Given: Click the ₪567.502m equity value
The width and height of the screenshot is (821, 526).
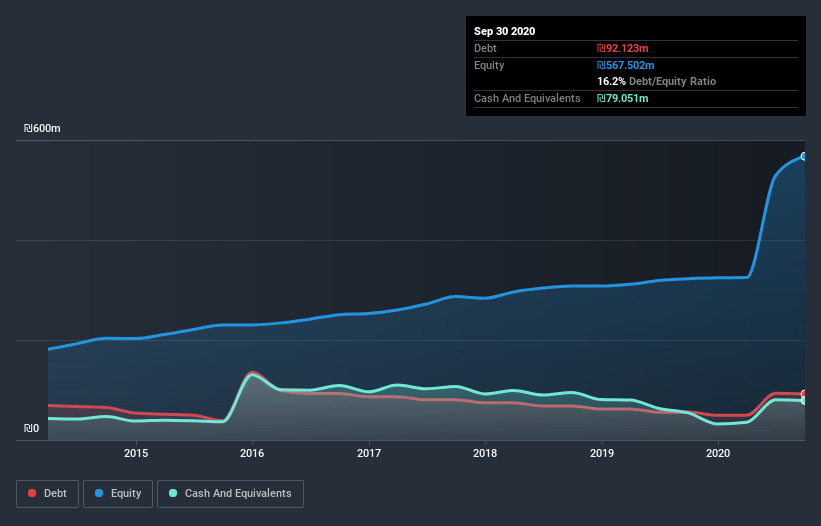Looking at the screenshot, I should [626, 65].
